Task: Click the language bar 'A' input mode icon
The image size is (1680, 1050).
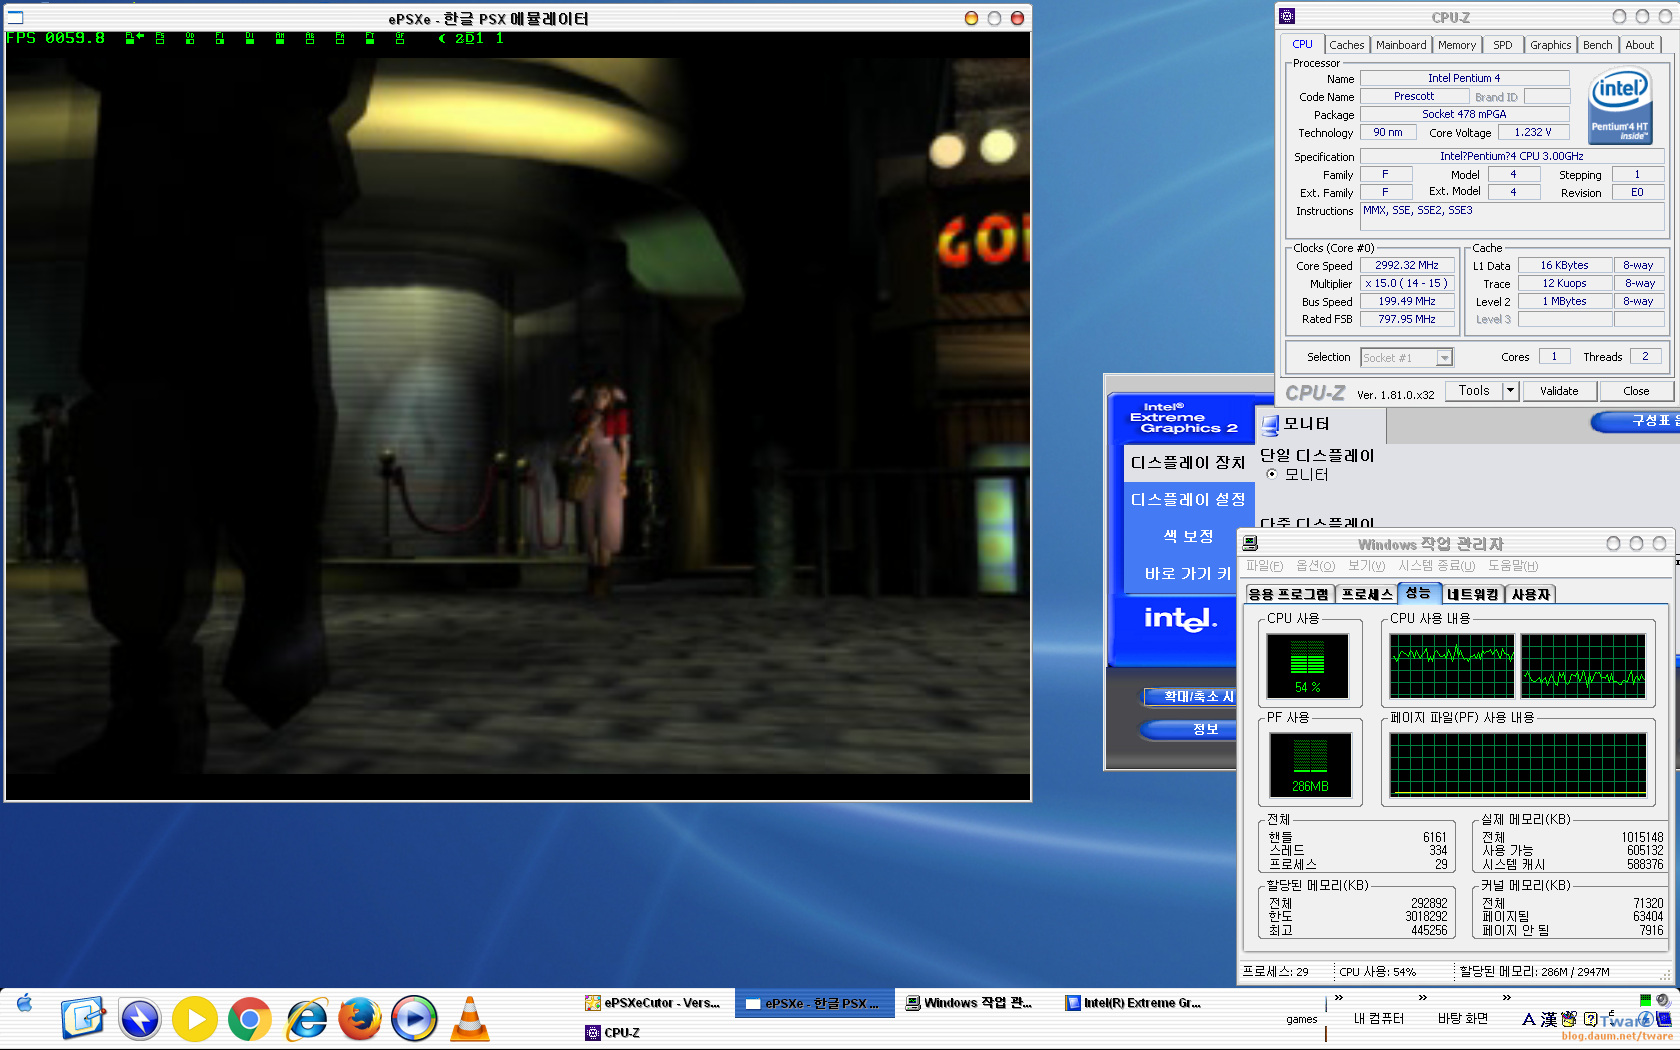Action: coord(1528,1019)
